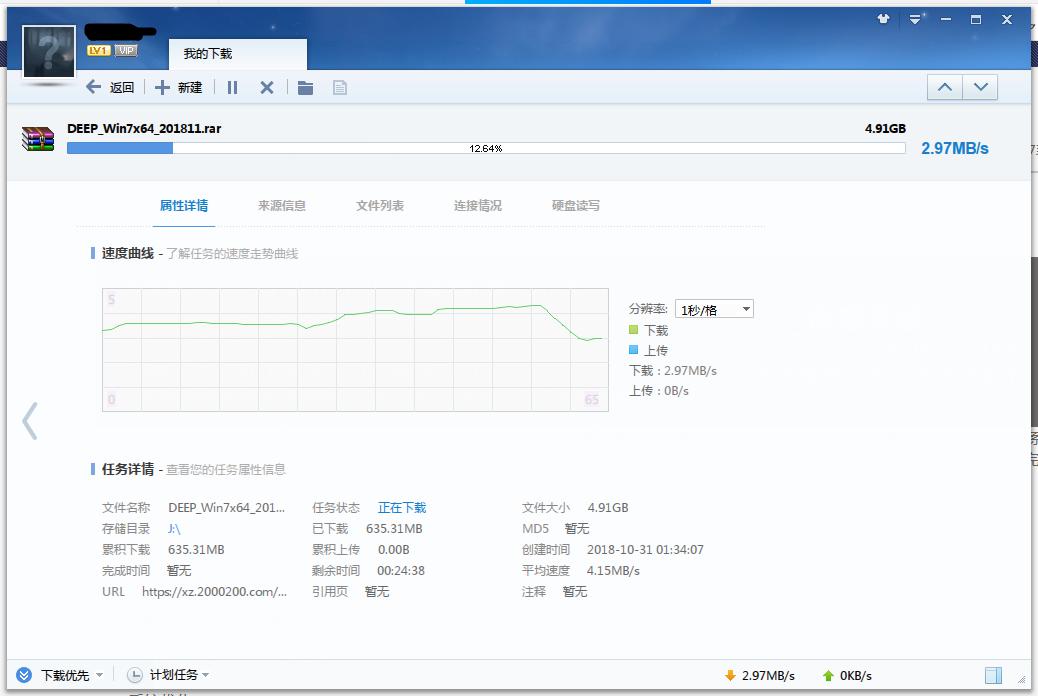Switch to the 硬盘读写 tab

click(576, 206)
